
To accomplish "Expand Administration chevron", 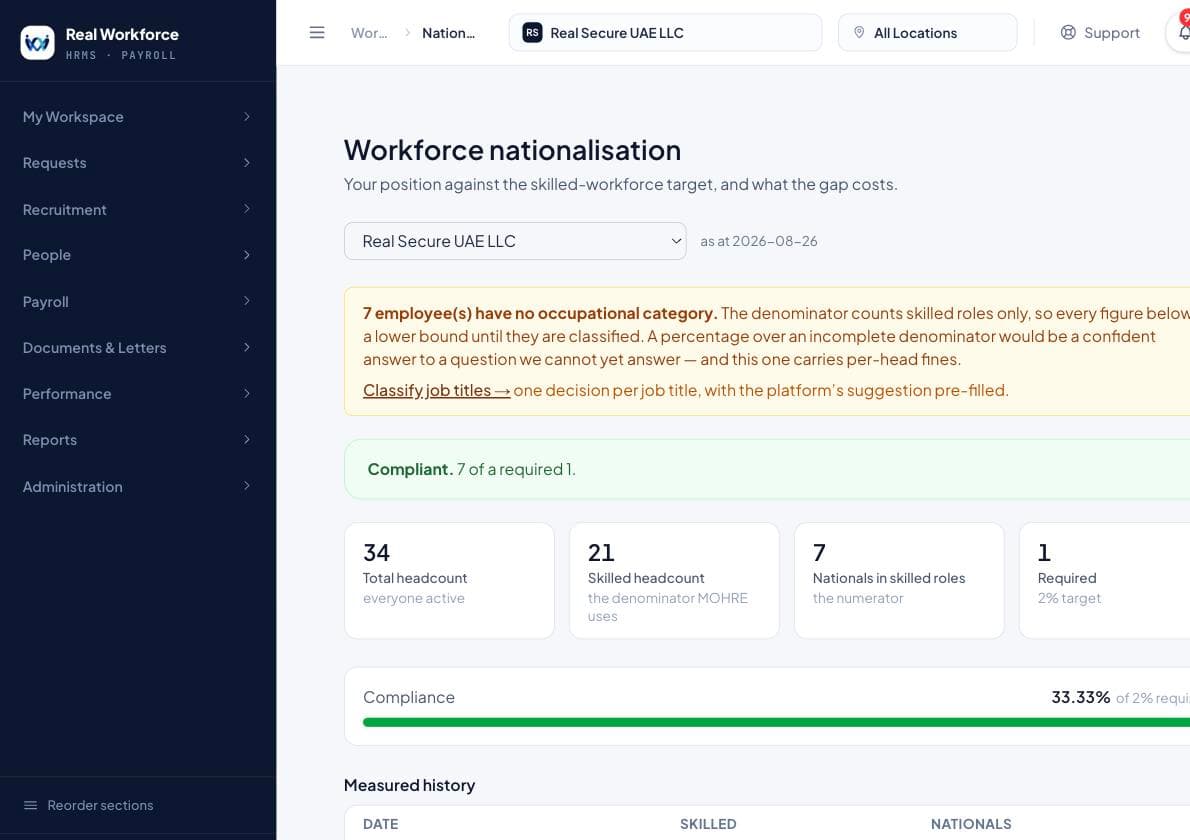I will tap(247, 486).
